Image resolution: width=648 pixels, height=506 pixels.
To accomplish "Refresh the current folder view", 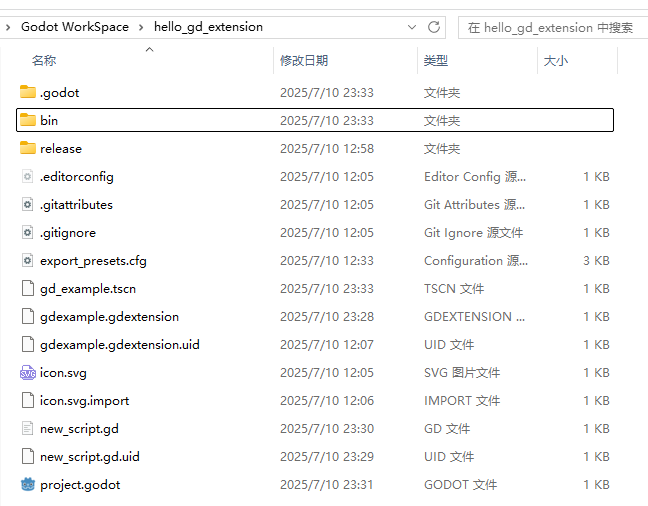I will (434, 27).
